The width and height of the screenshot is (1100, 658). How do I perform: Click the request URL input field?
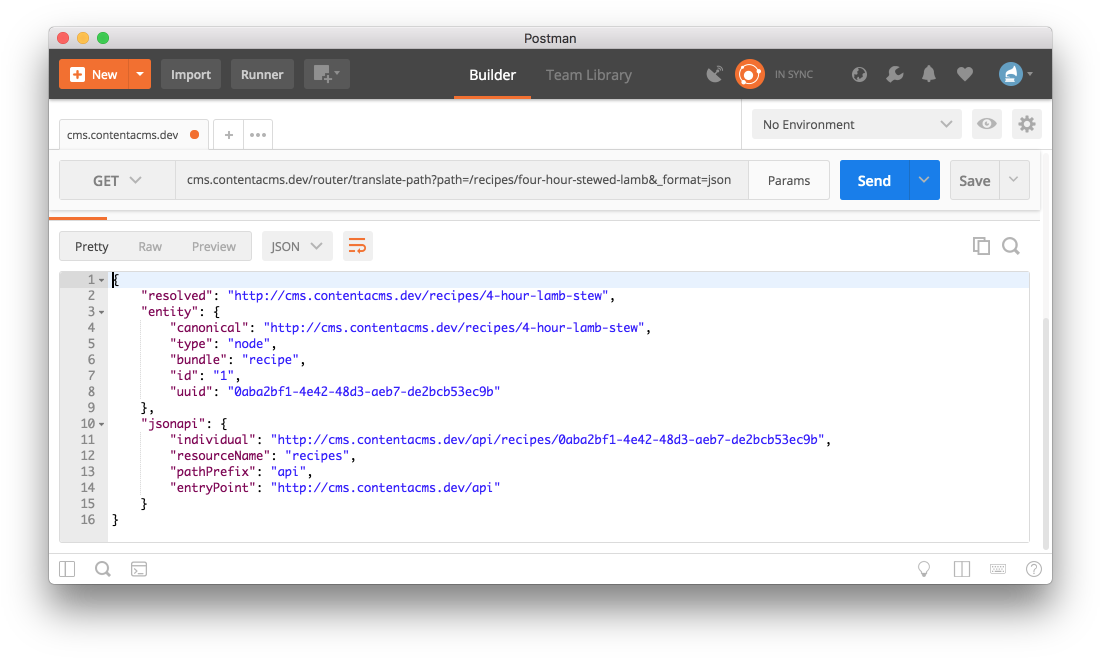click(460, 180)
